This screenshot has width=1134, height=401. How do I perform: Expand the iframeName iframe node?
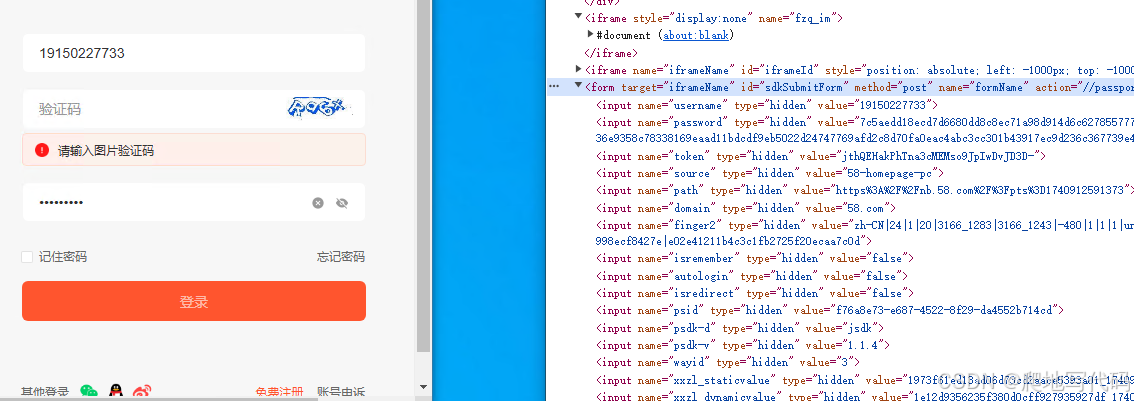(579, 69)
